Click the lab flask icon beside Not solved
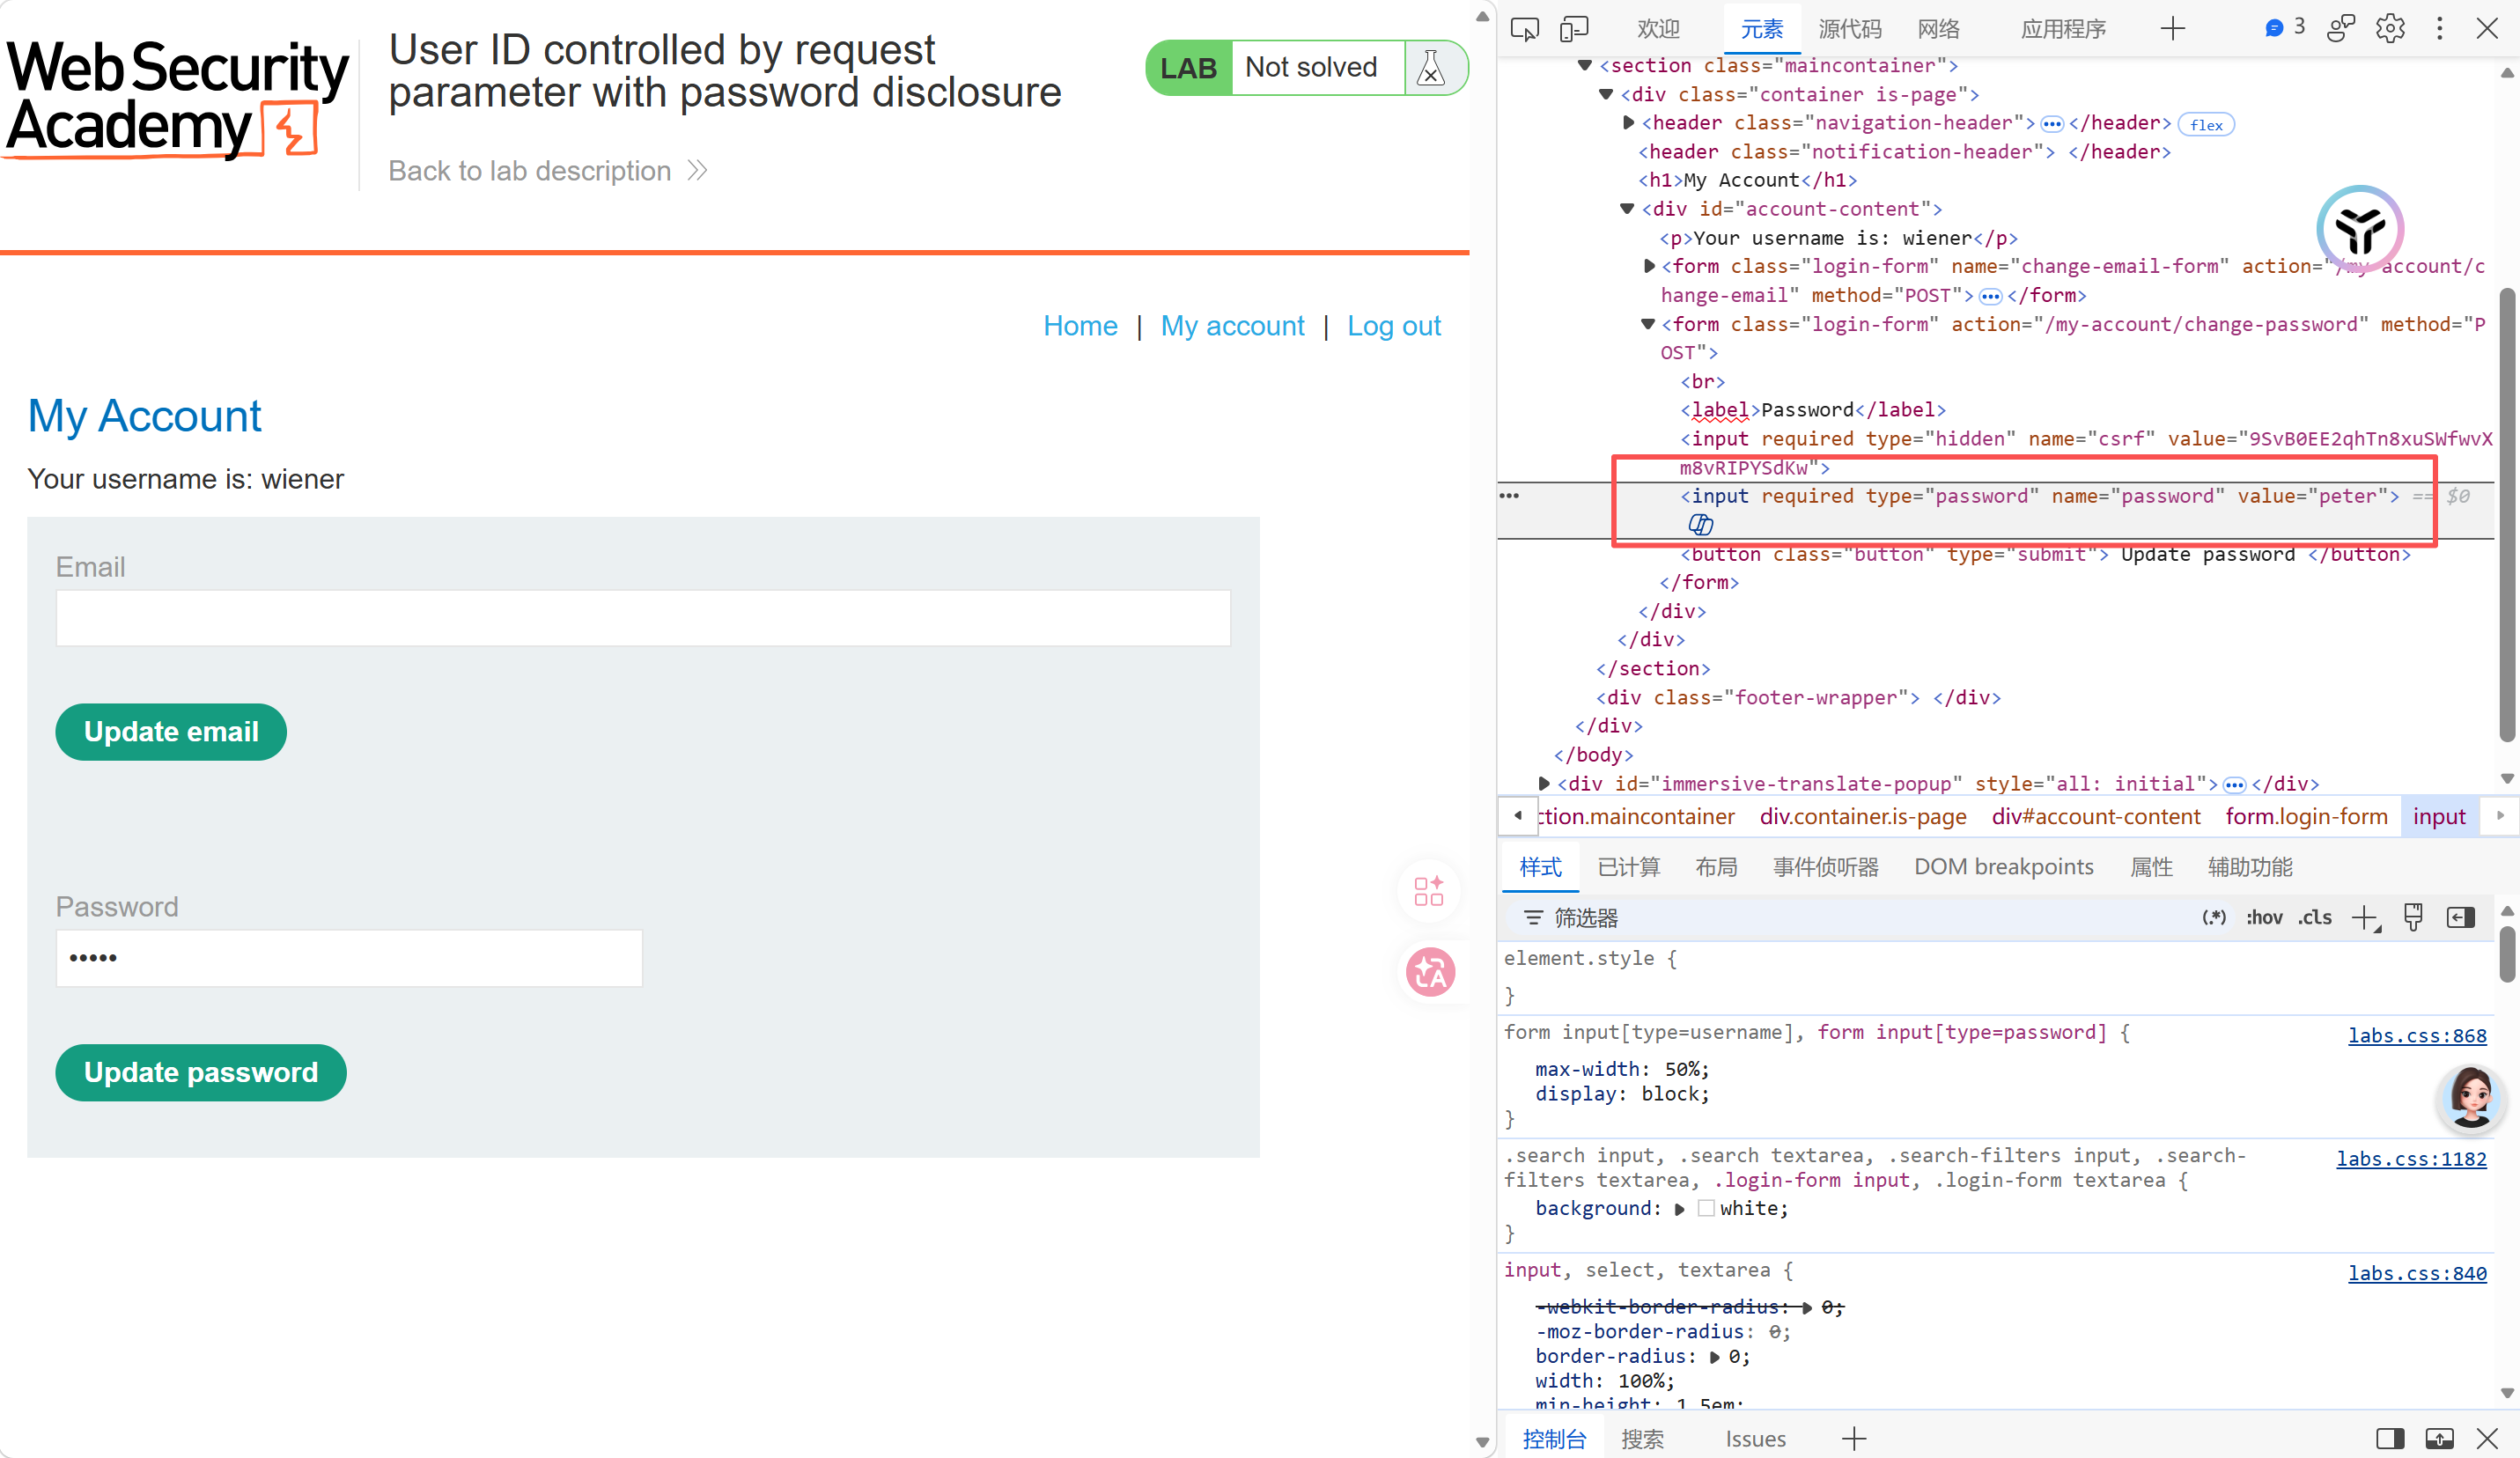2520x1458 pixels. (x=1431, y=68)
